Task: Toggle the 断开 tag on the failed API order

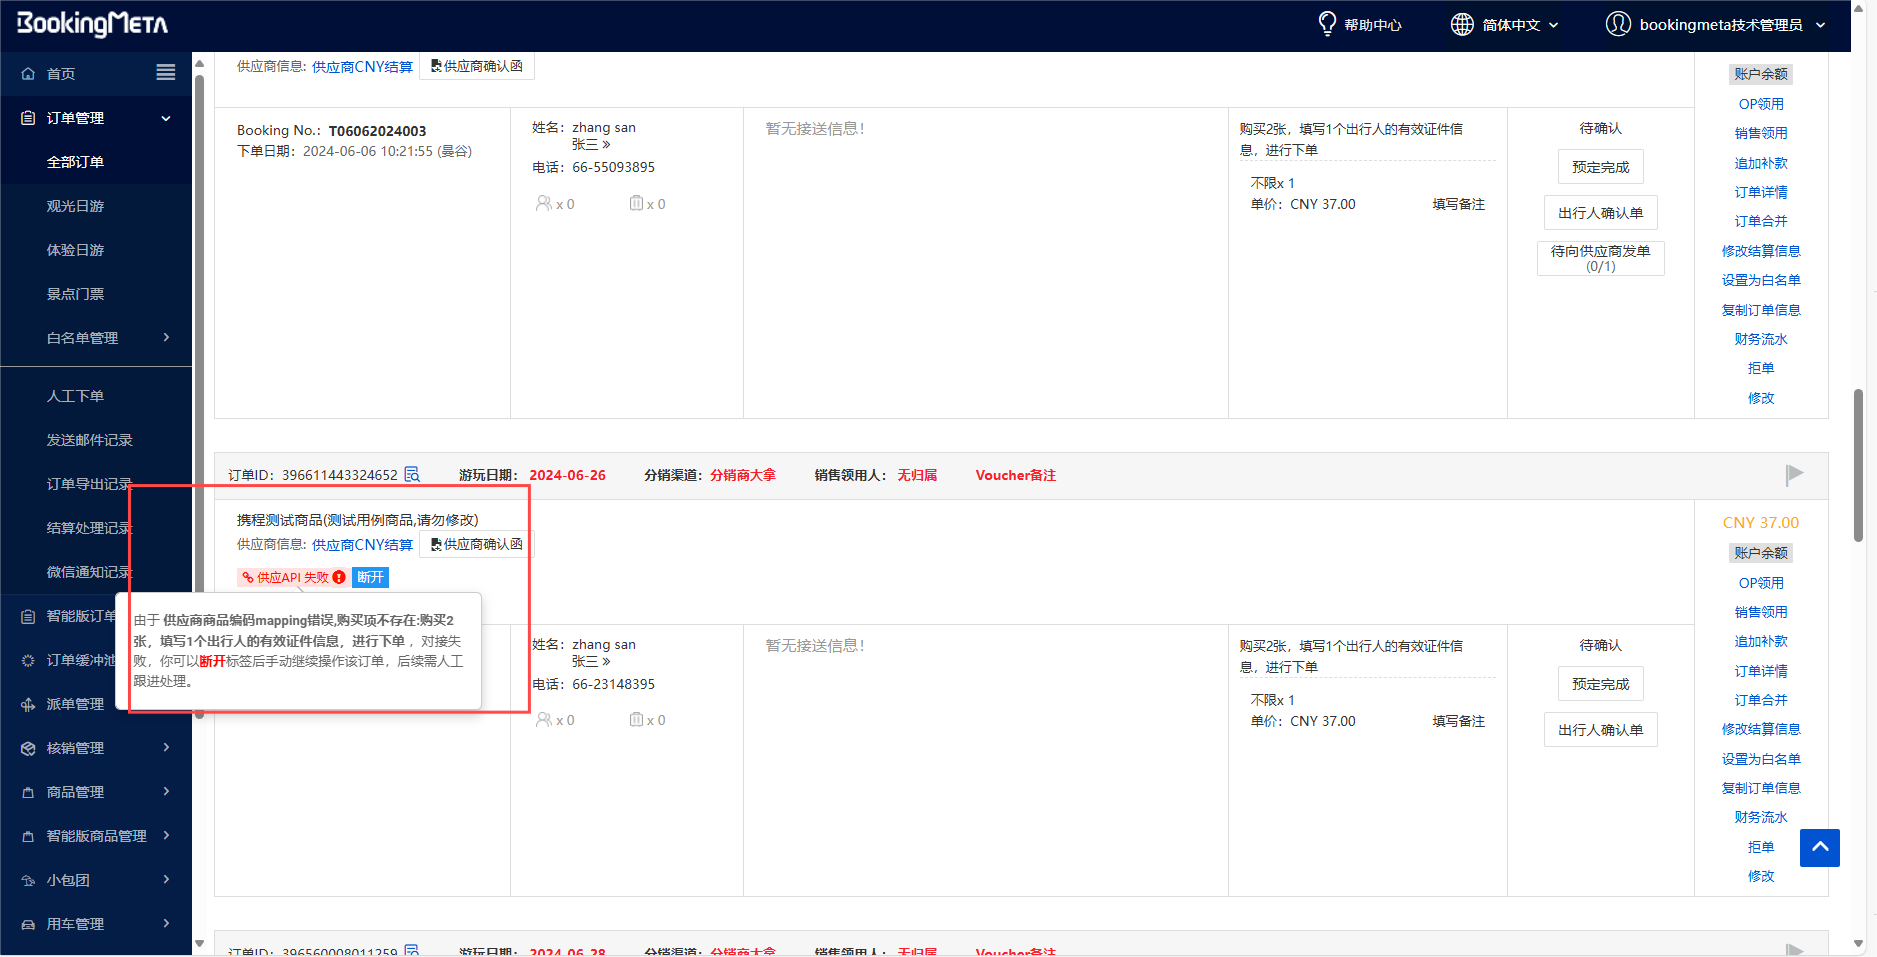Action: (x=370, y=577)
